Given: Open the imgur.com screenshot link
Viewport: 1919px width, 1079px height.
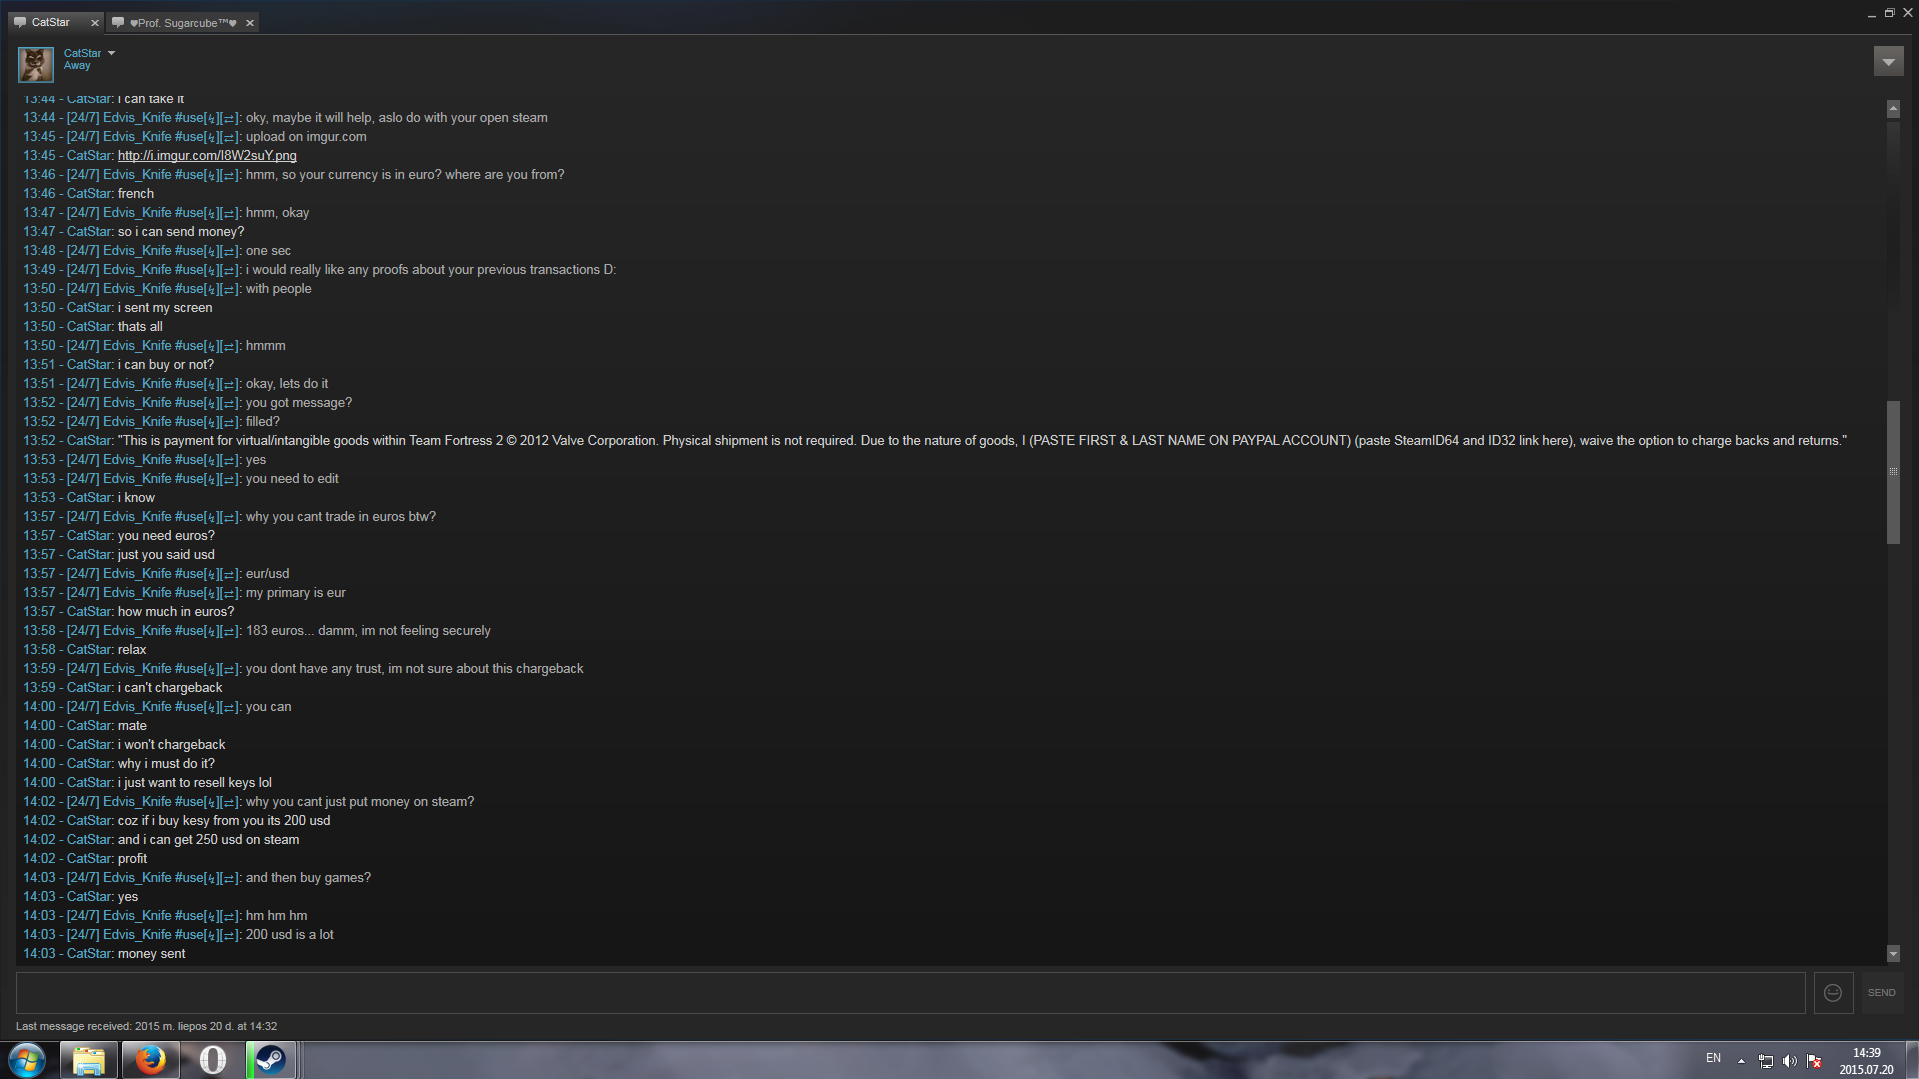Looking at the screenshot, I should point(207,156).
